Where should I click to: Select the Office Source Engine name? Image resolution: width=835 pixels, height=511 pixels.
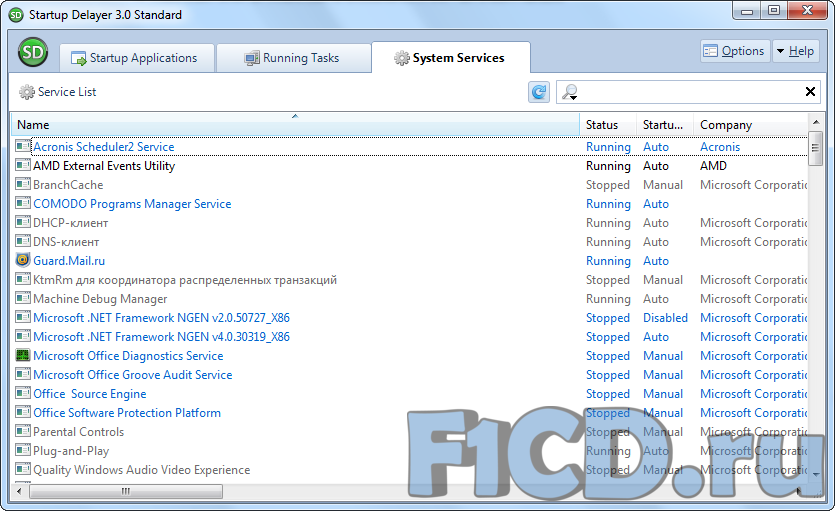(x=89, y=394)
